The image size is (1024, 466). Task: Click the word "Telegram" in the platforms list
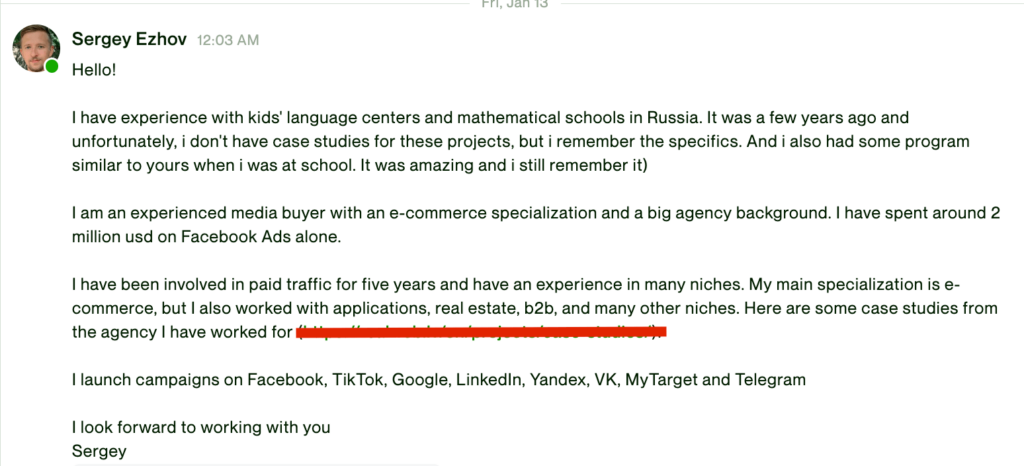(x=769, y=380)
